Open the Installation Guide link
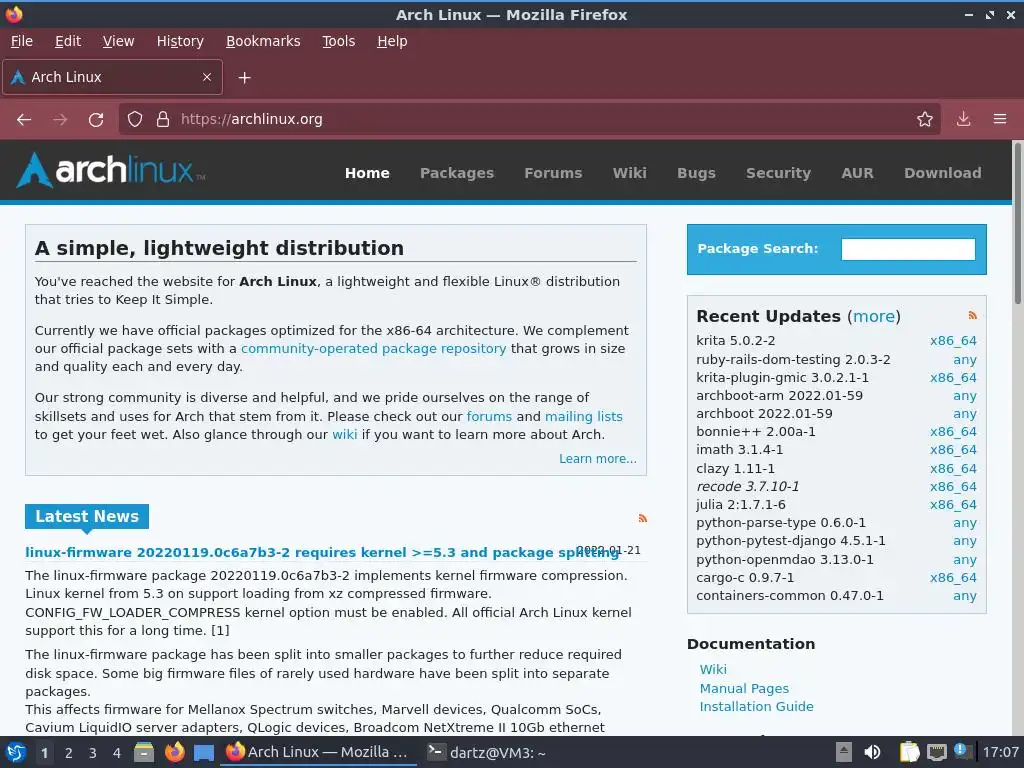 coord(756,707)
